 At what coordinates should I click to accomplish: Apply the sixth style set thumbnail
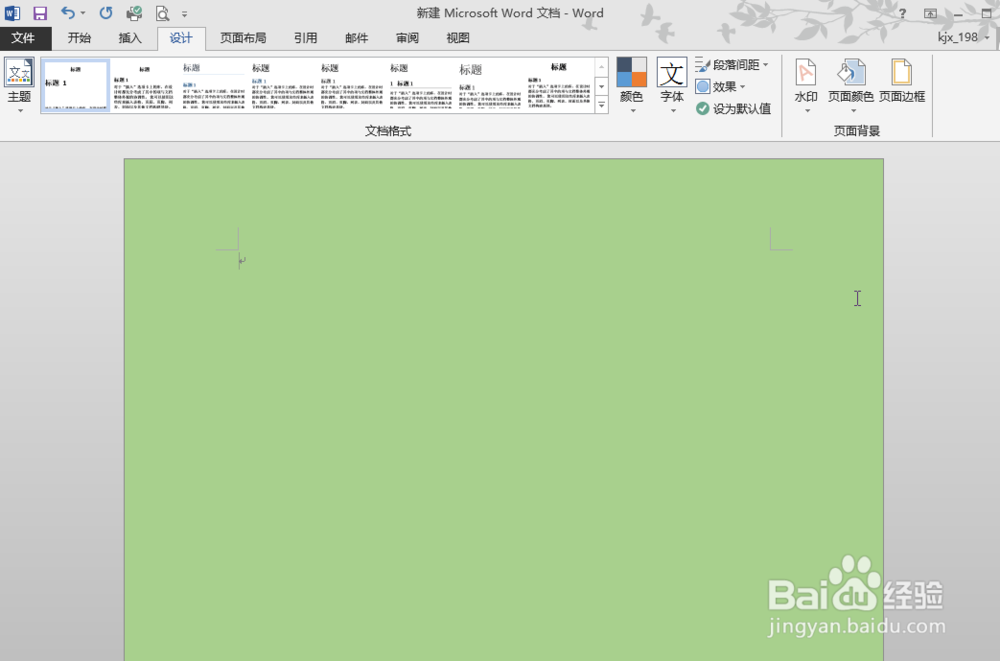click(x=420, y=85)
